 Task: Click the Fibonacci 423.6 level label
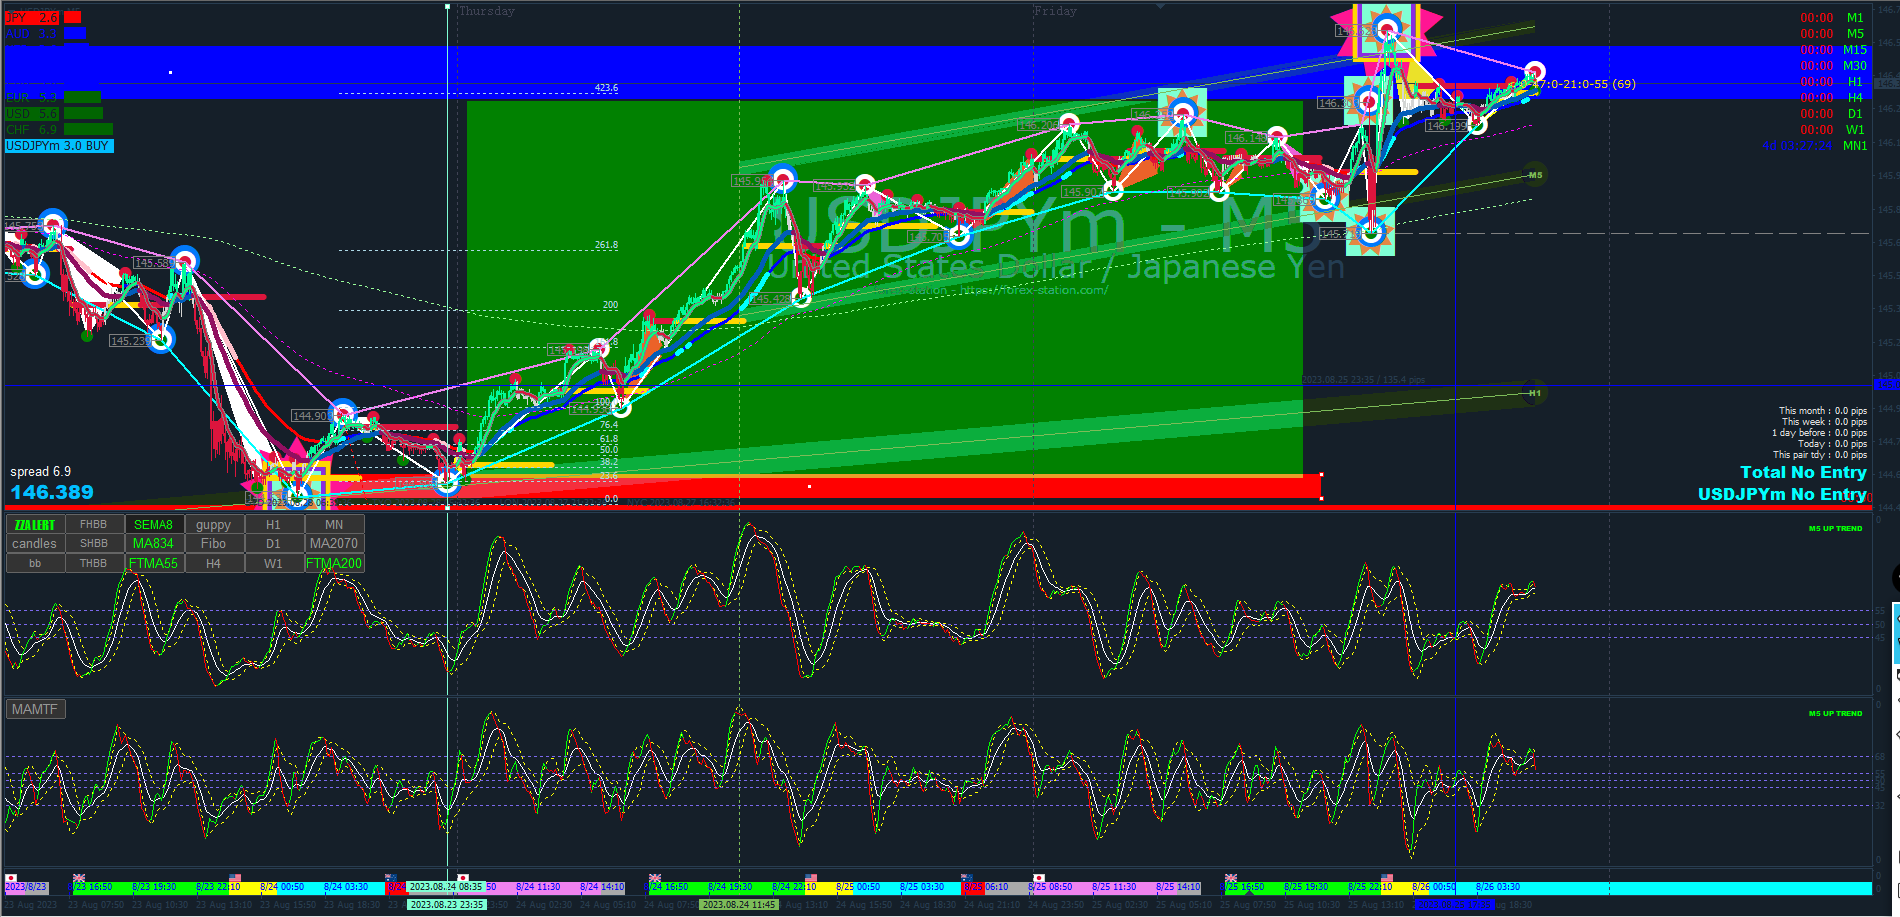click(606, 88)
